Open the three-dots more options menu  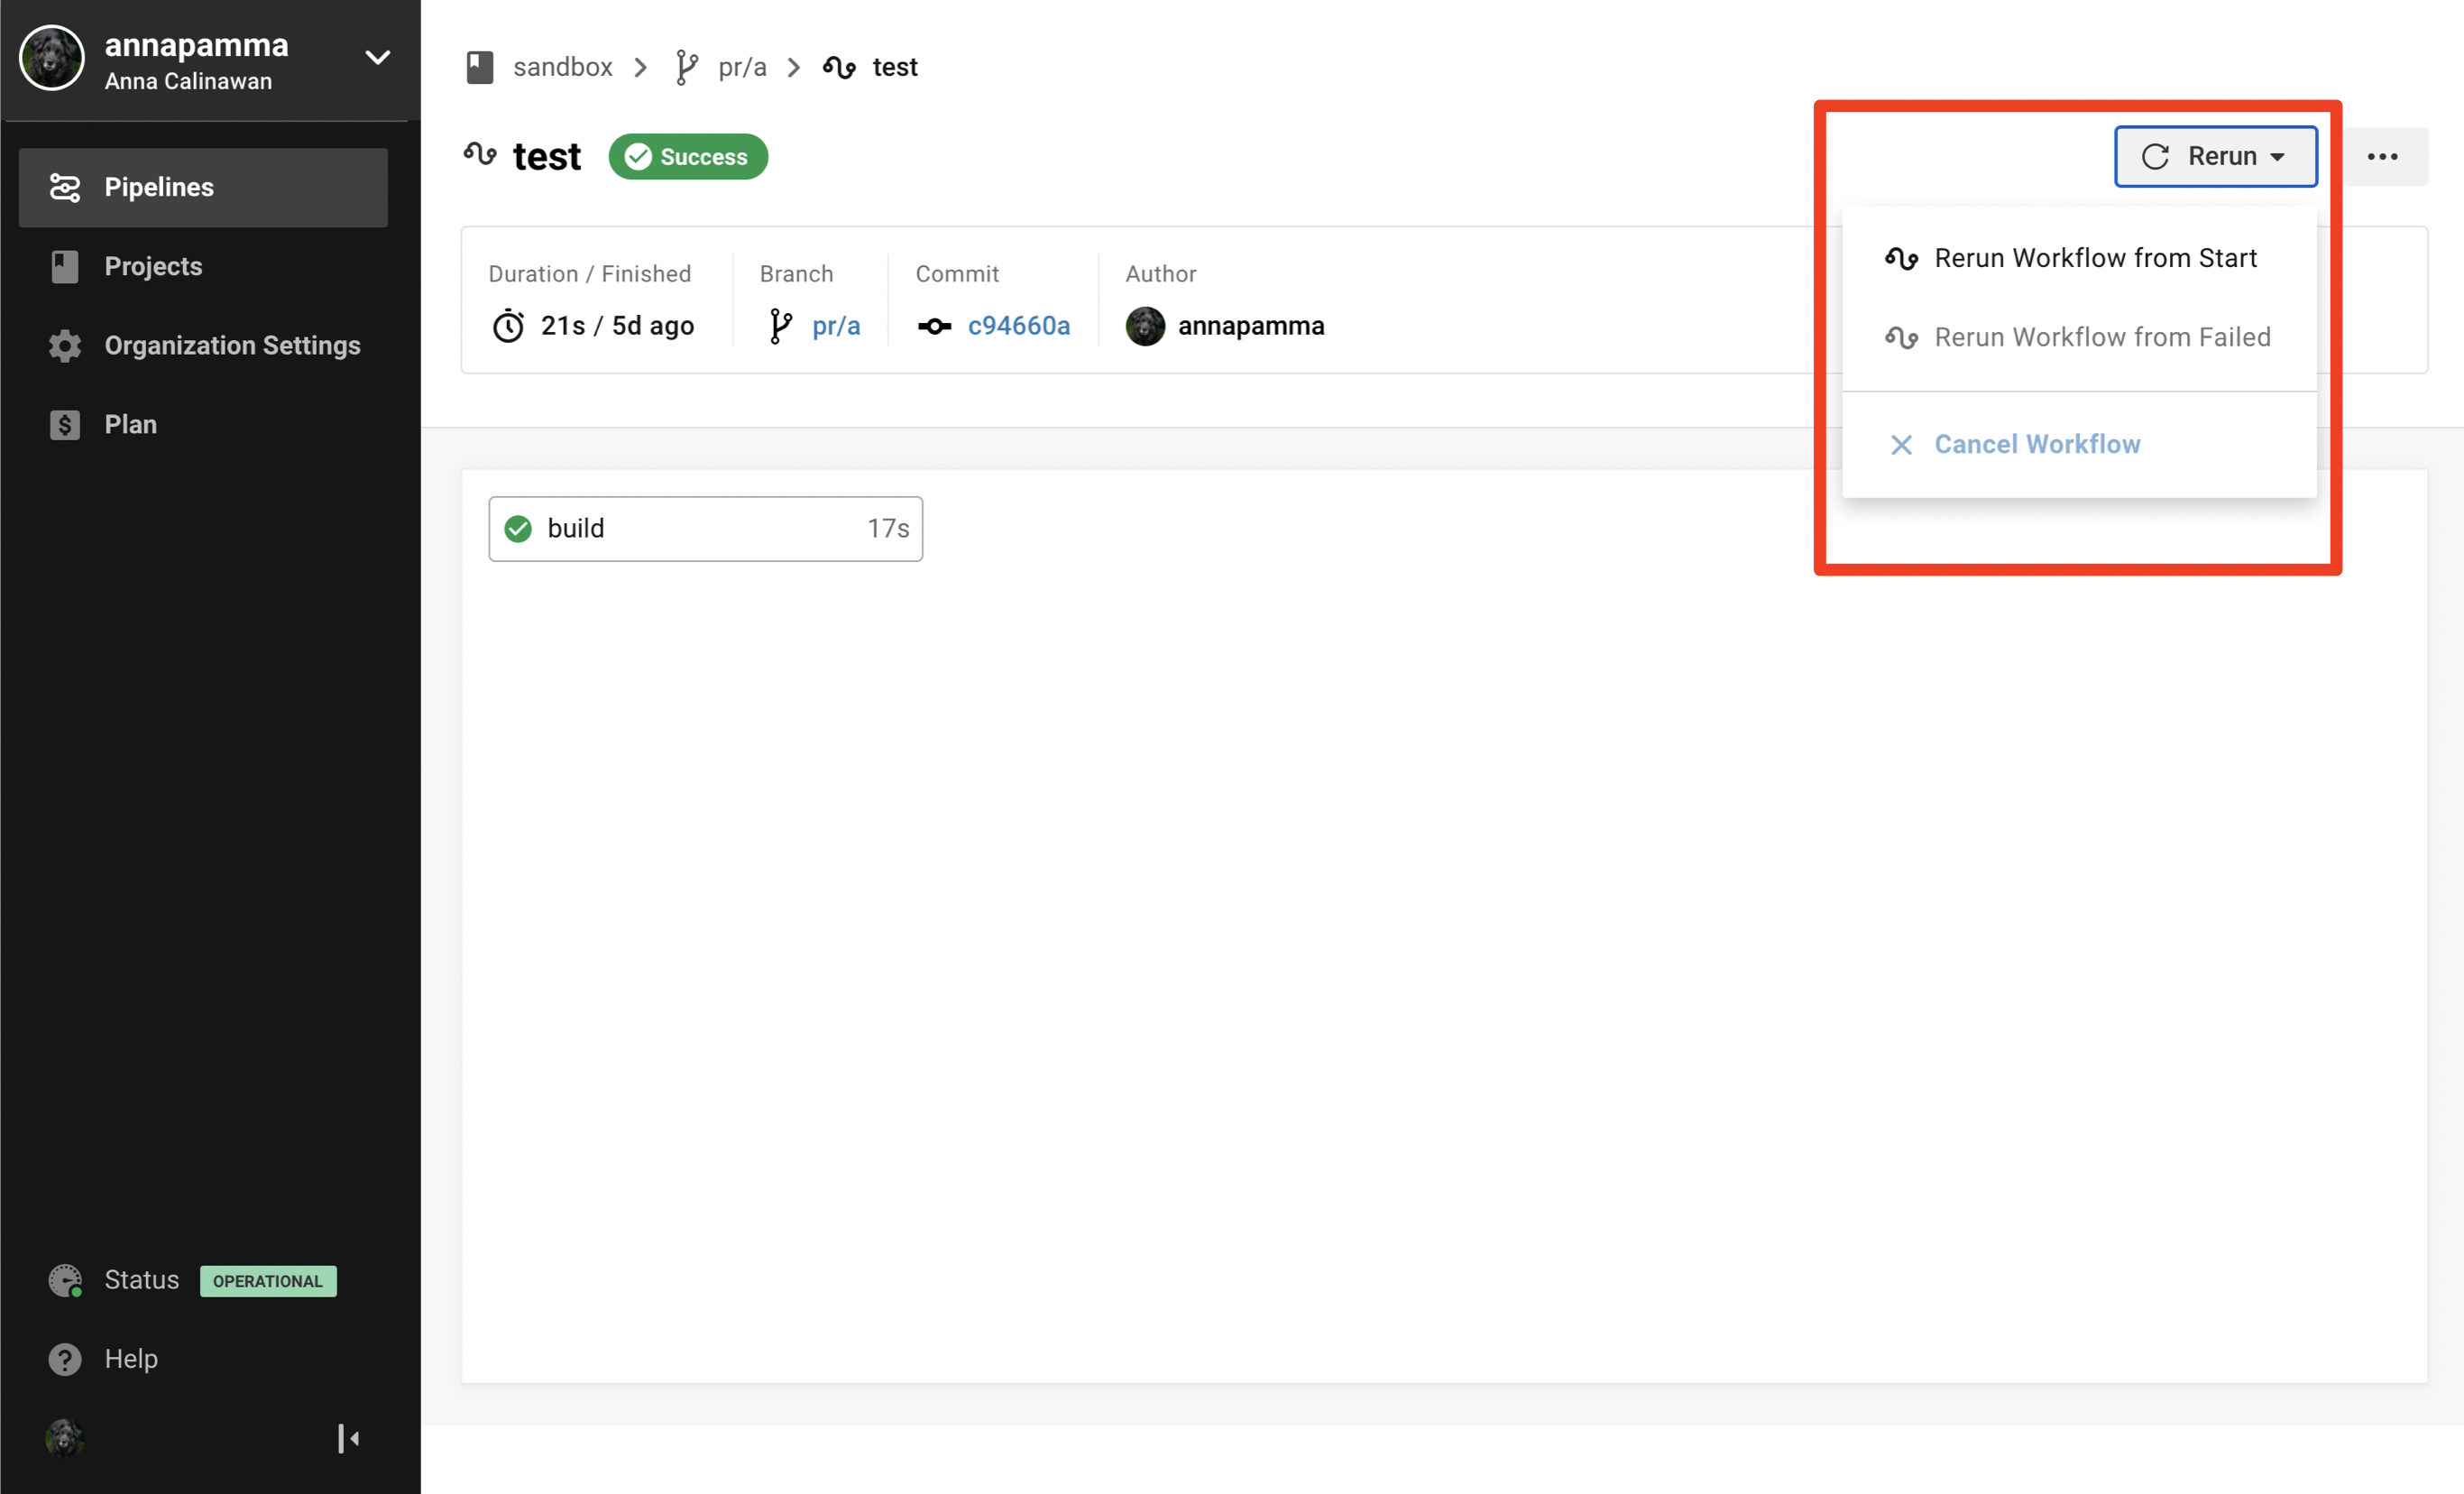point(2382,156)
